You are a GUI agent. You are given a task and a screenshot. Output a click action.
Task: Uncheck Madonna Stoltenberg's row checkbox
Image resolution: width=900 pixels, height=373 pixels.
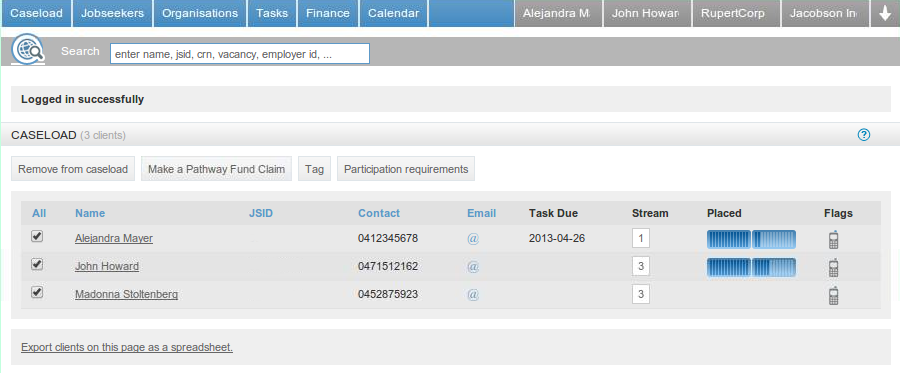tap(37, 292)
